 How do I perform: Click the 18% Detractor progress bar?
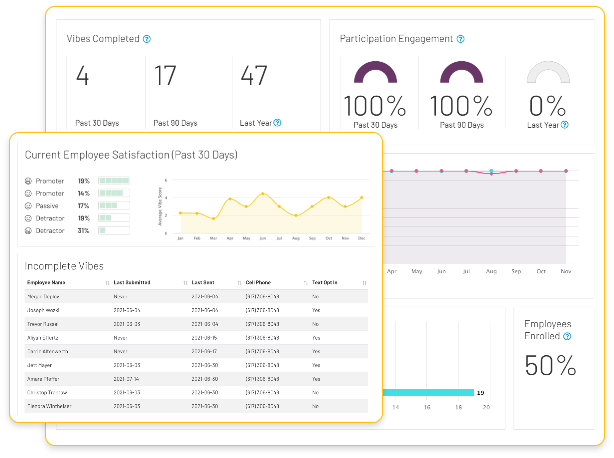[114, 218]
